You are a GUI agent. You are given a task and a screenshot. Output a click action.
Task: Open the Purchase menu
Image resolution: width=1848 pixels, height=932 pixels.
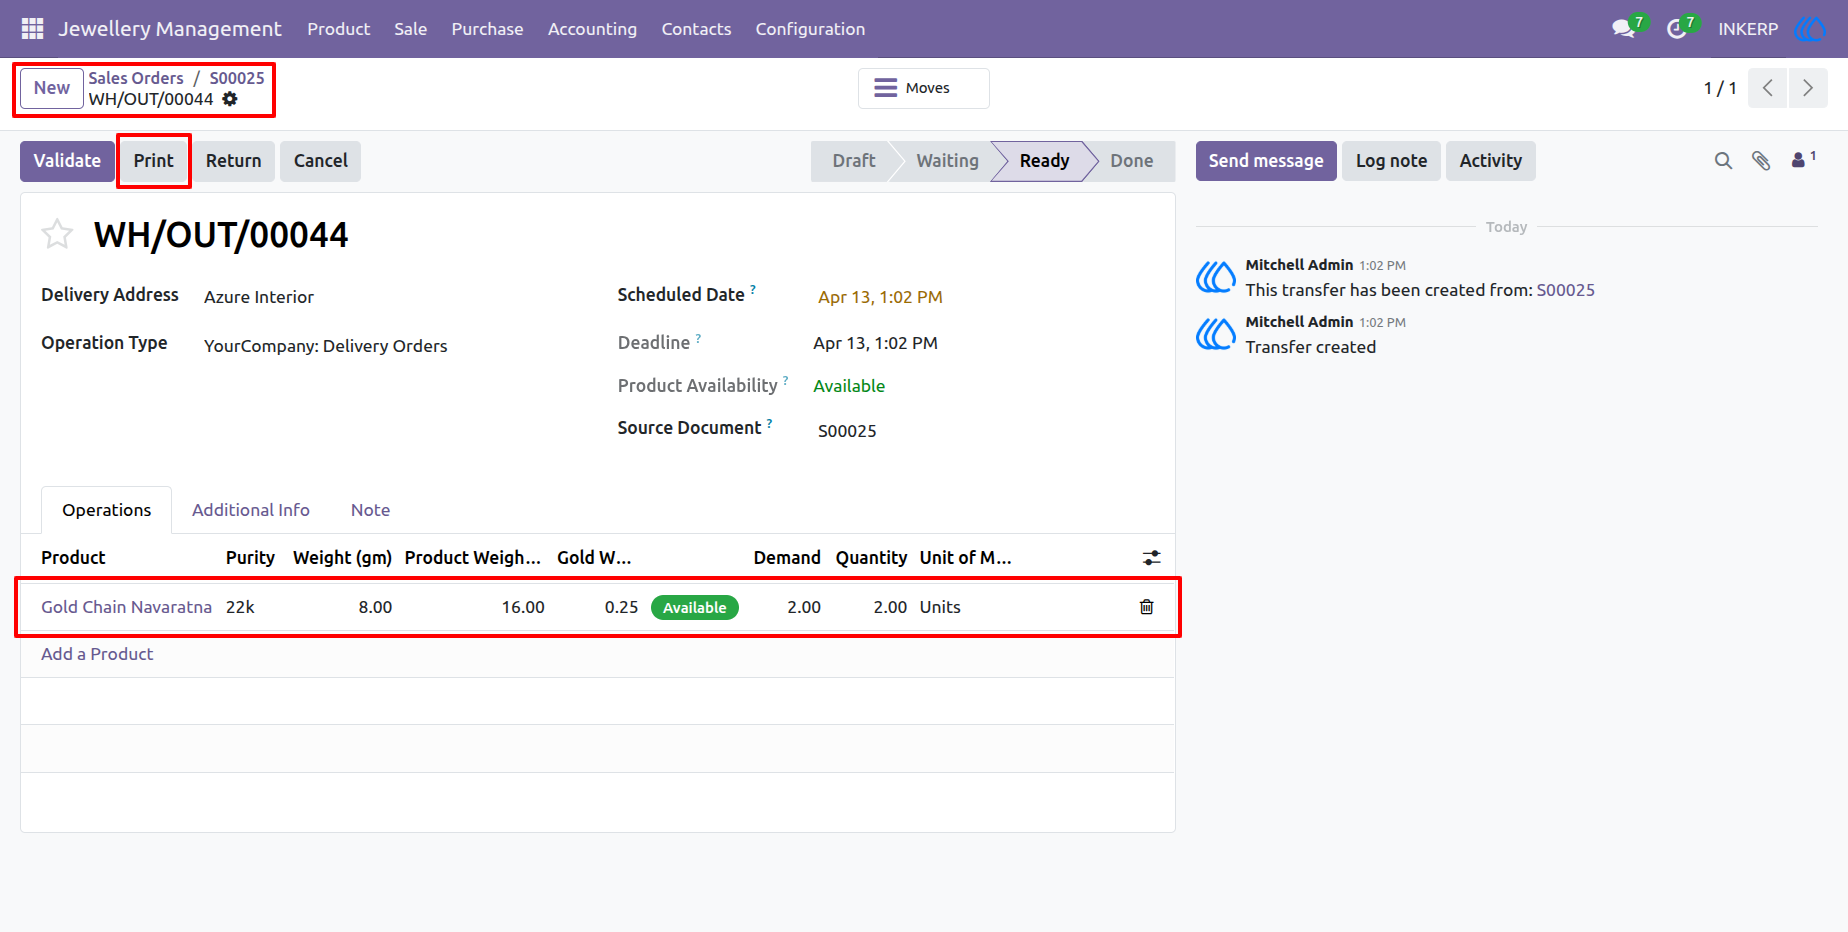pos(487,29)
